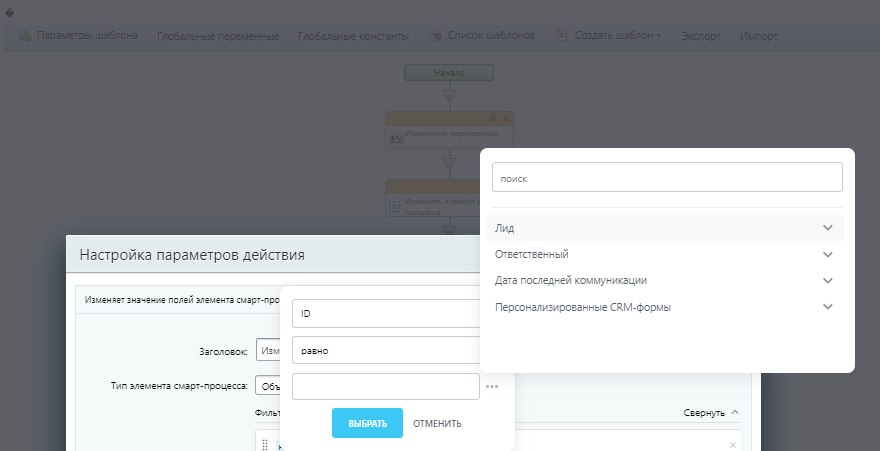
Task: Expand Персонализированные CRM-формы group
Action: click(828, 307)
